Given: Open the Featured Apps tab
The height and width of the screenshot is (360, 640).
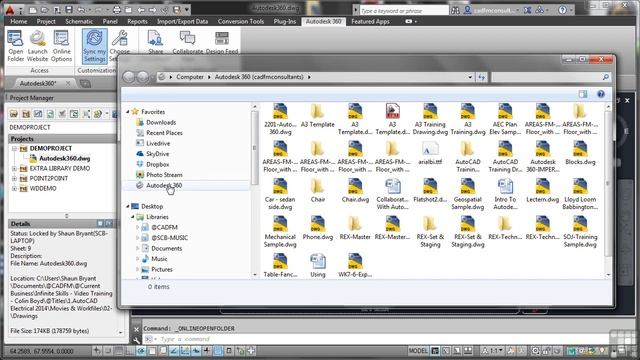Looking at the screenshot, I should 370,21.
